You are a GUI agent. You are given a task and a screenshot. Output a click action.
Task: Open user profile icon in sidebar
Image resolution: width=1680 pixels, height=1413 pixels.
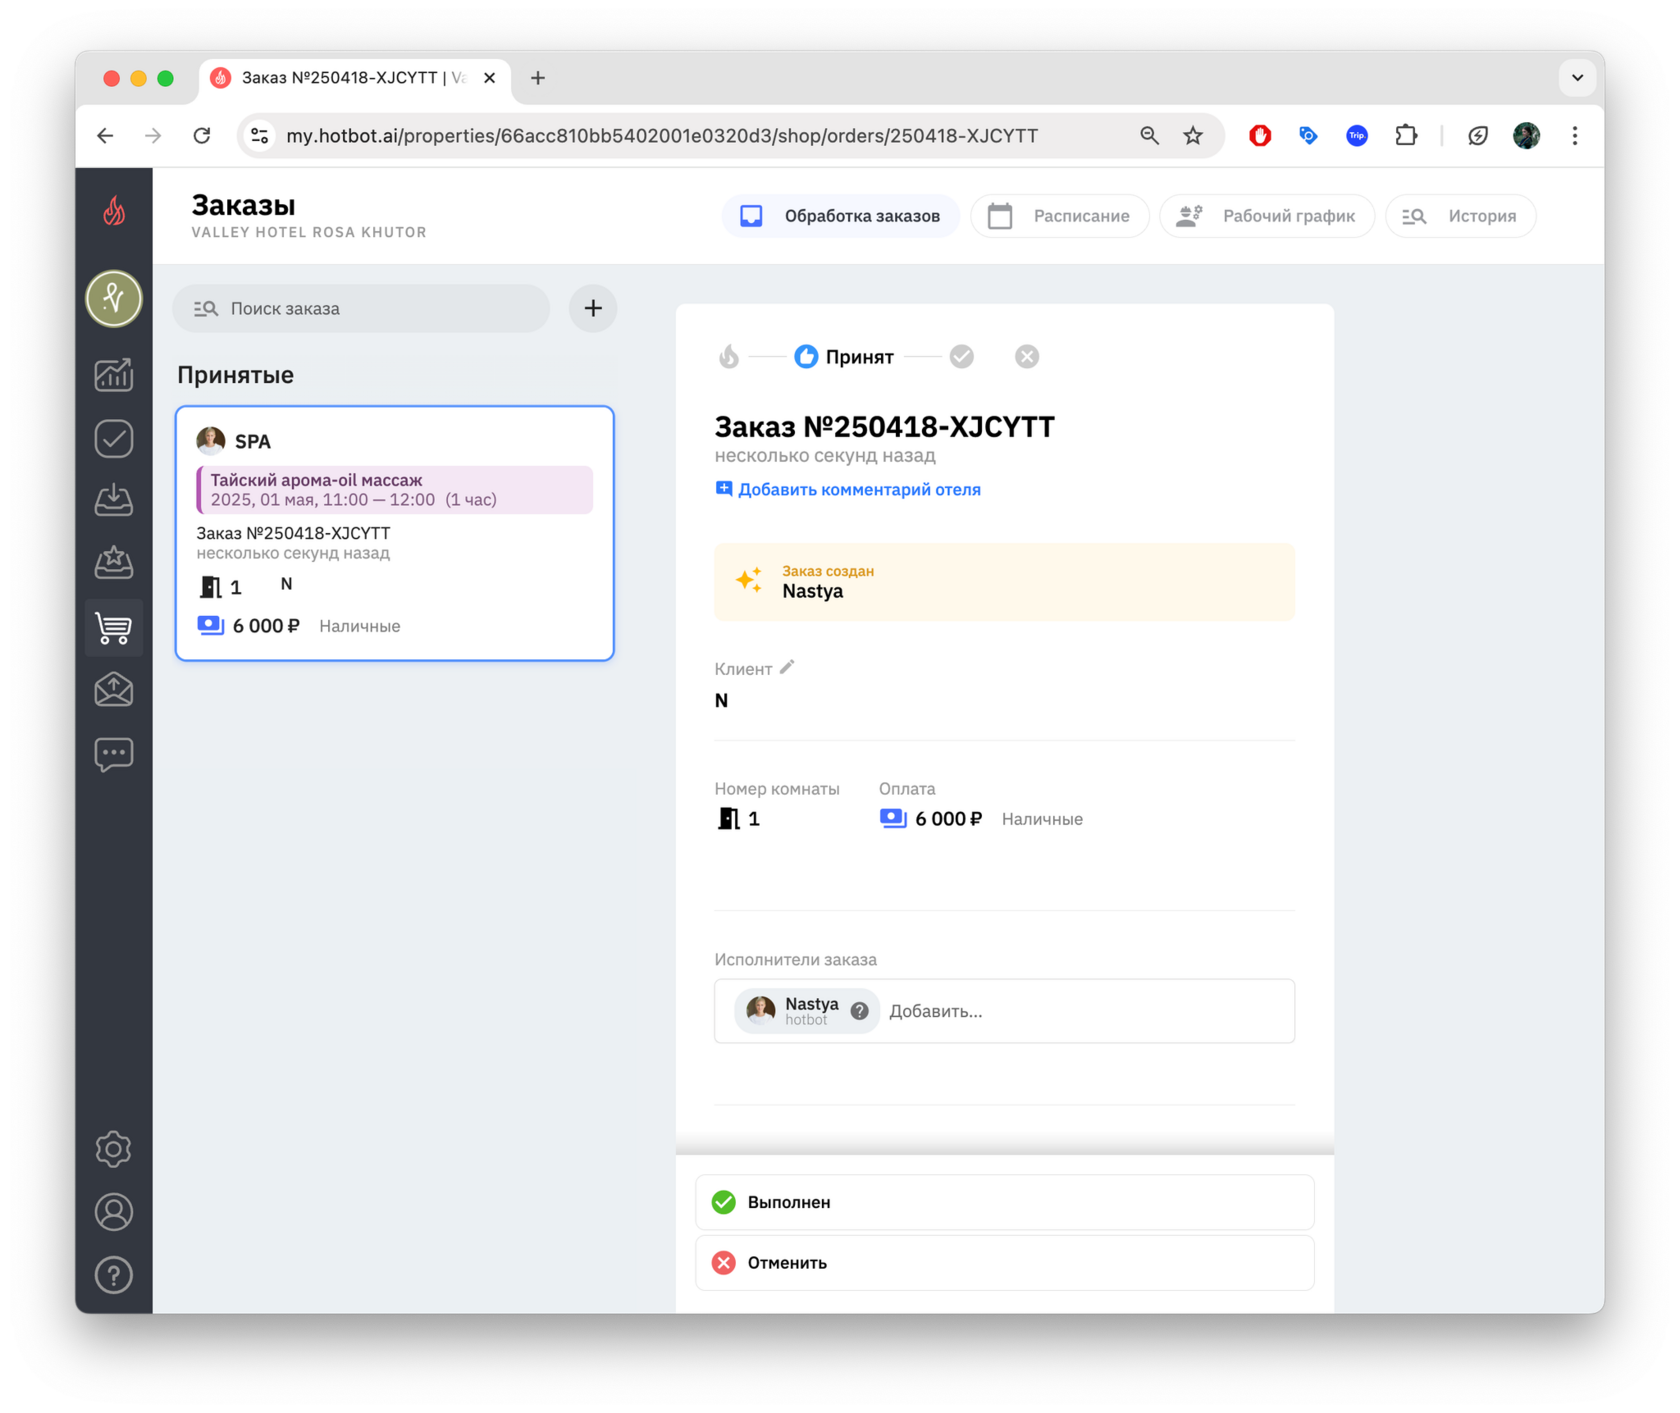tap(114, 1212)
